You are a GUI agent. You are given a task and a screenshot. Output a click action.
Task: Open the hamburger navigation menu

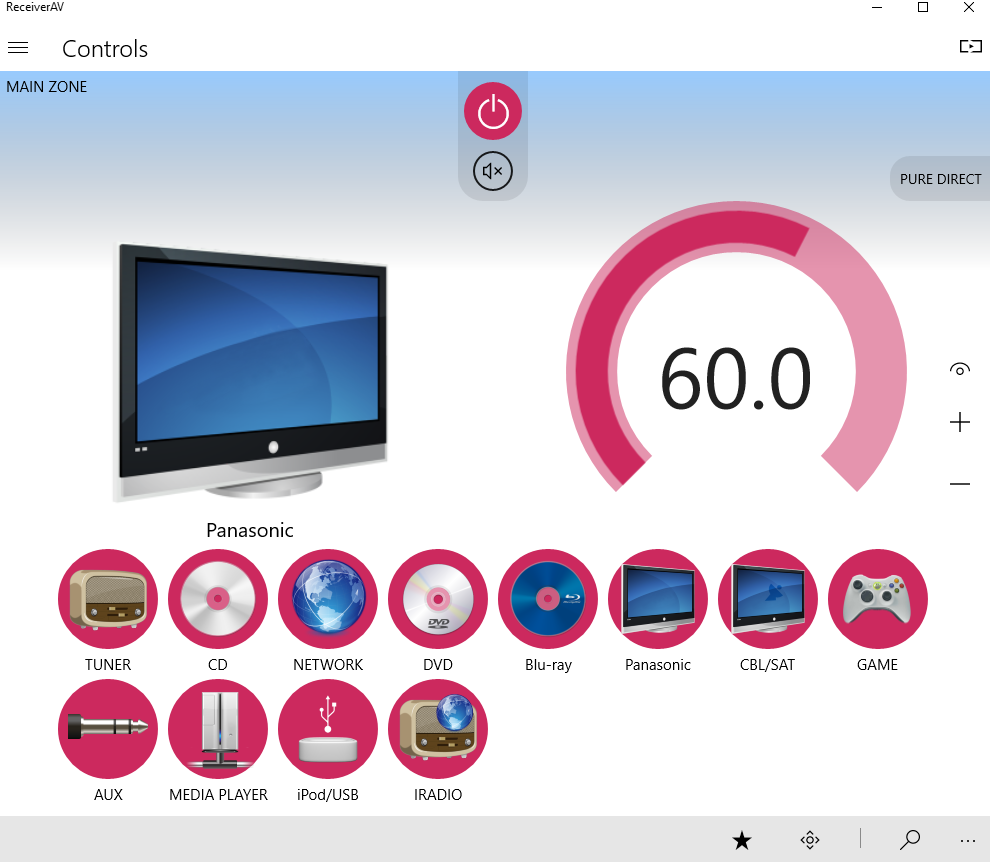[x=18, y=48]
